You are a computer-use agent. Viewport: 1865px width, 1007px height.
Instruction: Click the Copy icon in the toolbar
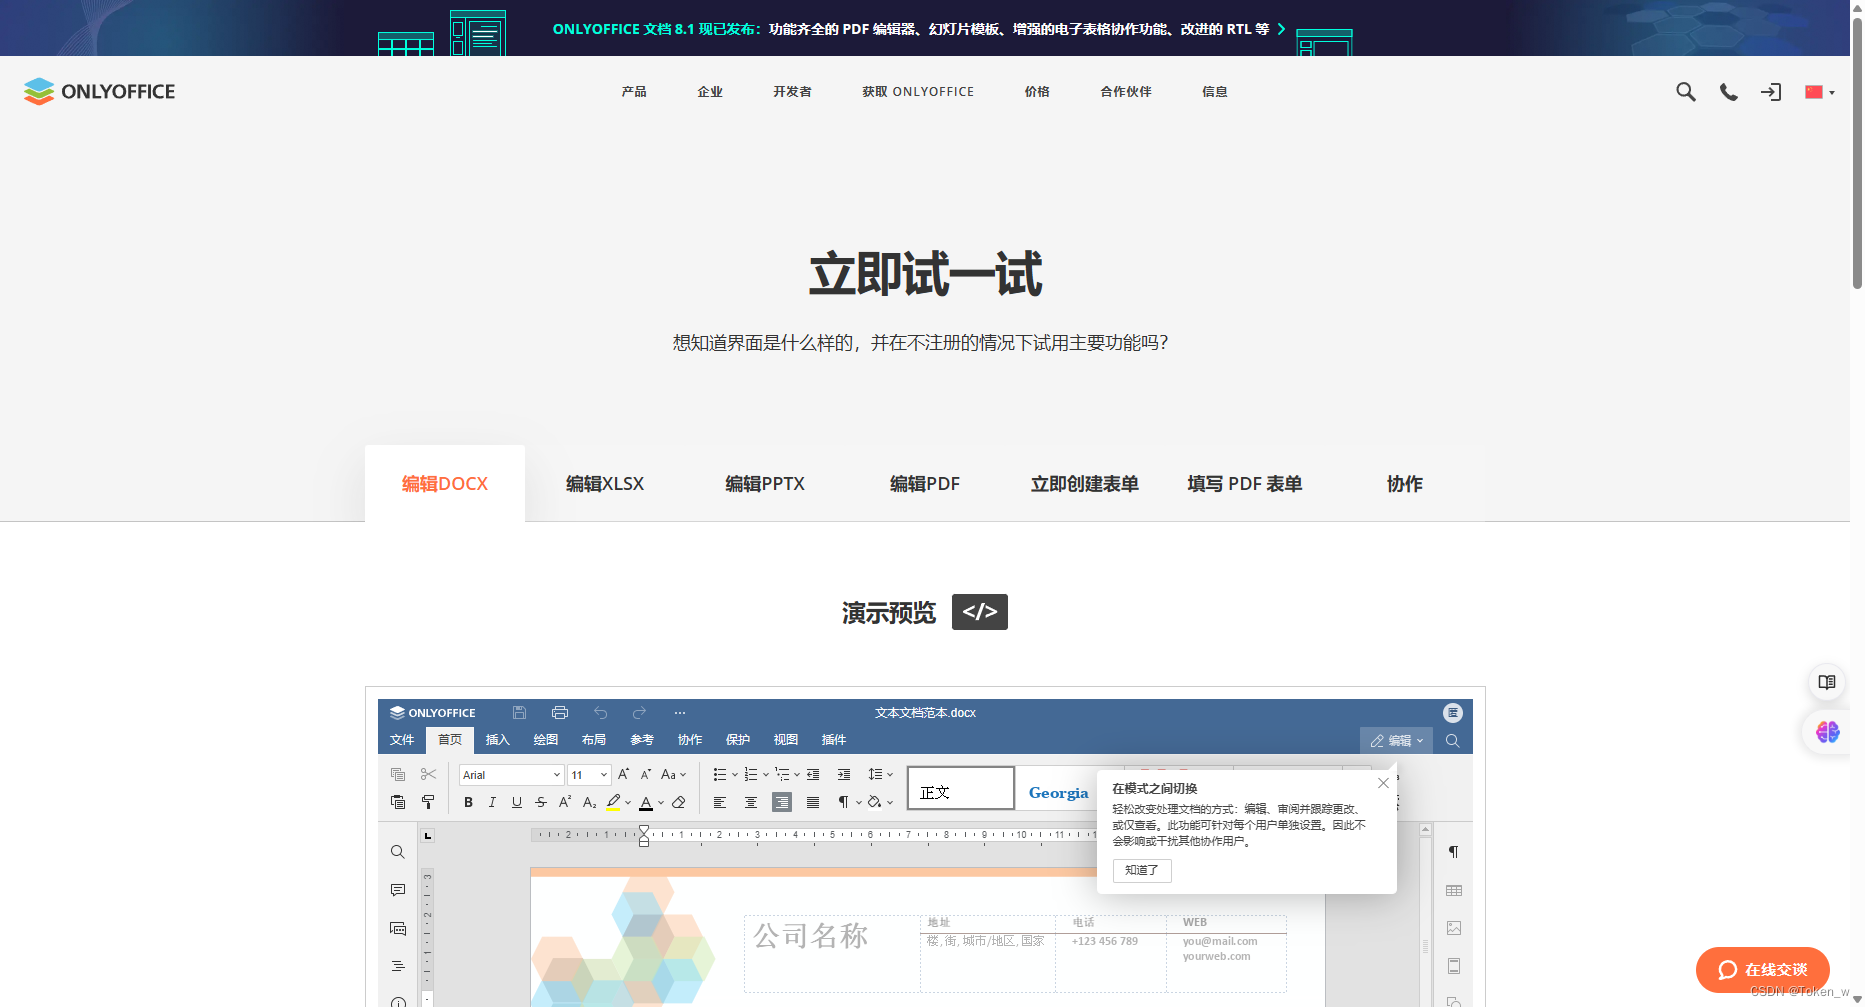(398, 775)
